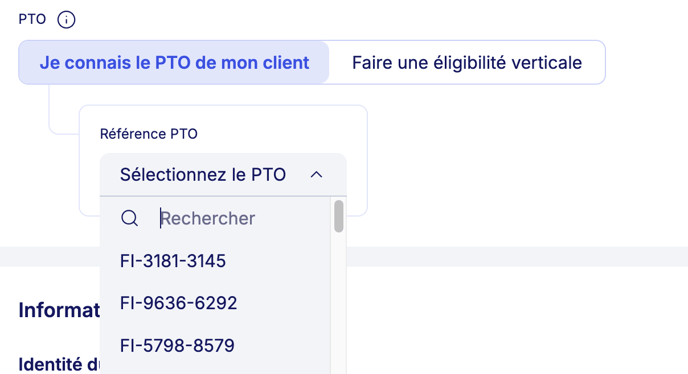Click the 'PTO' section label text
The image size is (688, 374).
coord(32,19)
